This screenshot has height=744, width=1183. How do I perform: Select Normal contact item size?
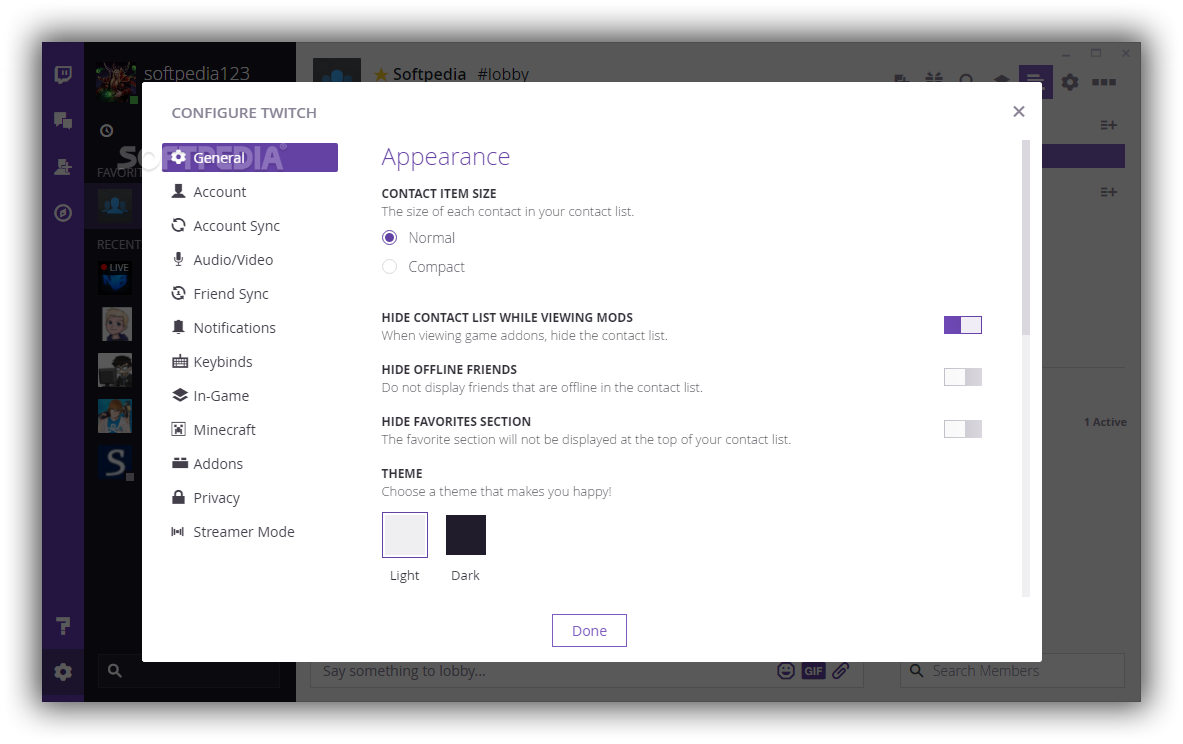point(389,238)
